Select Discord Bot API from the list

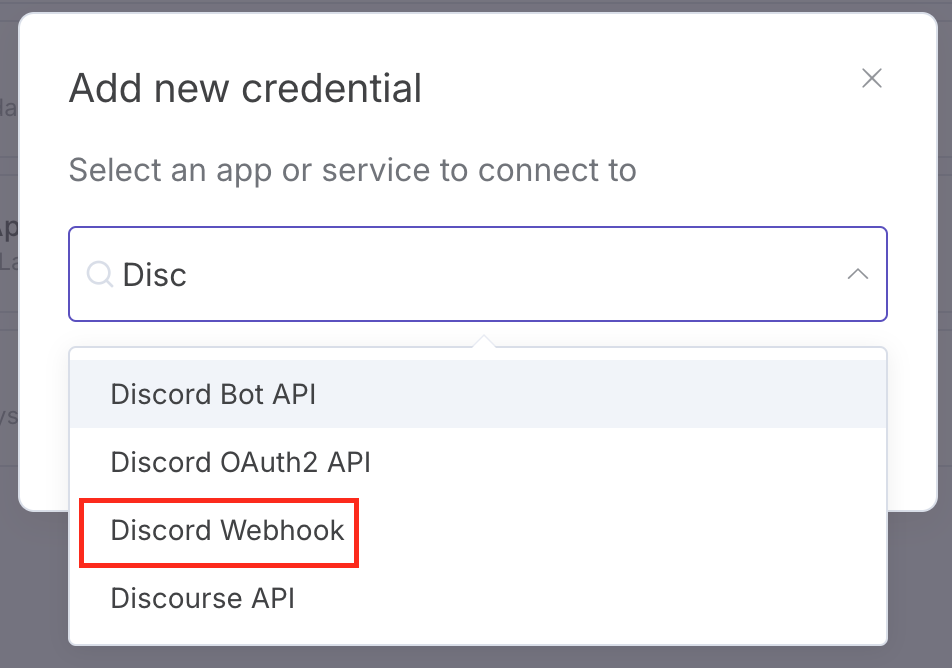(x=213, y=394)
